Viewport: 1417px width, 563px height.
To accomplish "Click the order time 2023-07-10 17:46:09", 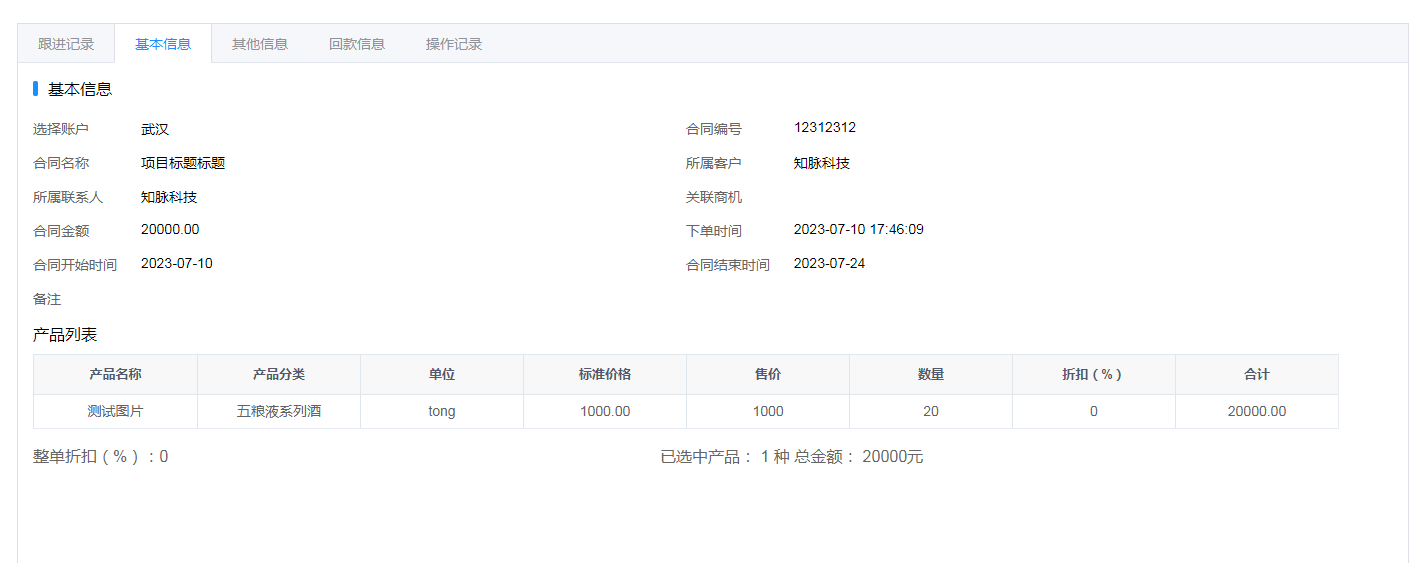I will click(858, 230).
